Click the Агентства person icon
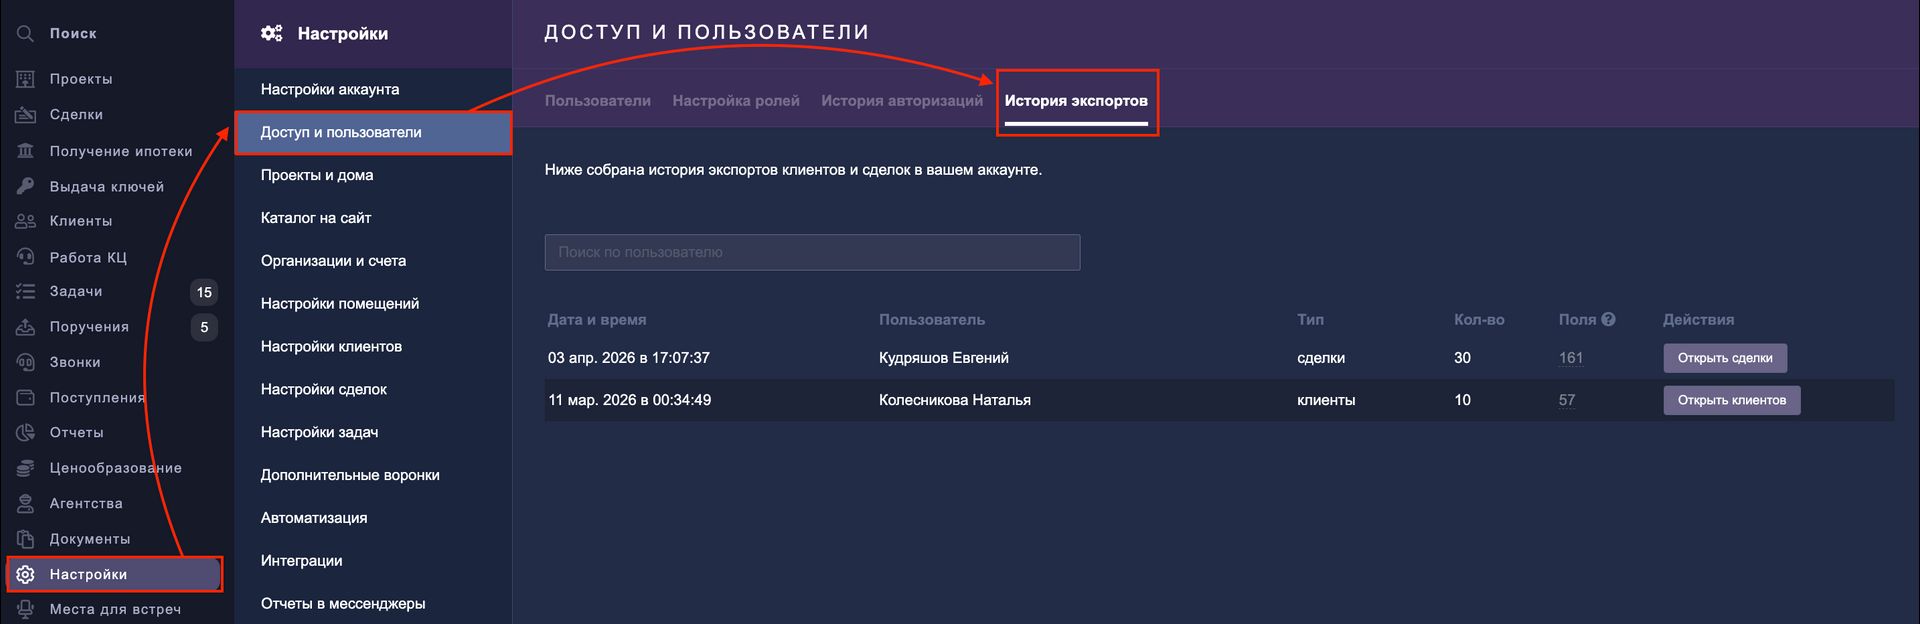1920x624 pixels. tap(25, 504)
